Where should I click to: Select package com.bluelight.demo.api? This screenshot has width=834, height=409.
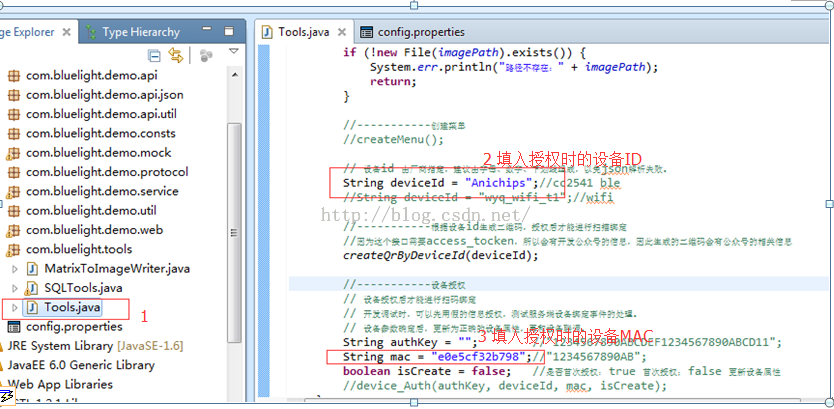pyautogui.click(x=91, y=76)
